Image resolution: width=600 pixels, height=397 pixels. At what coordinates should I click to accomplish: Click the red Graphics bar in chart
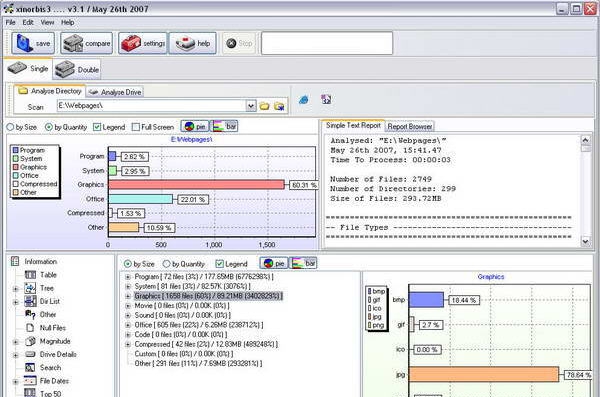(197, 185)
